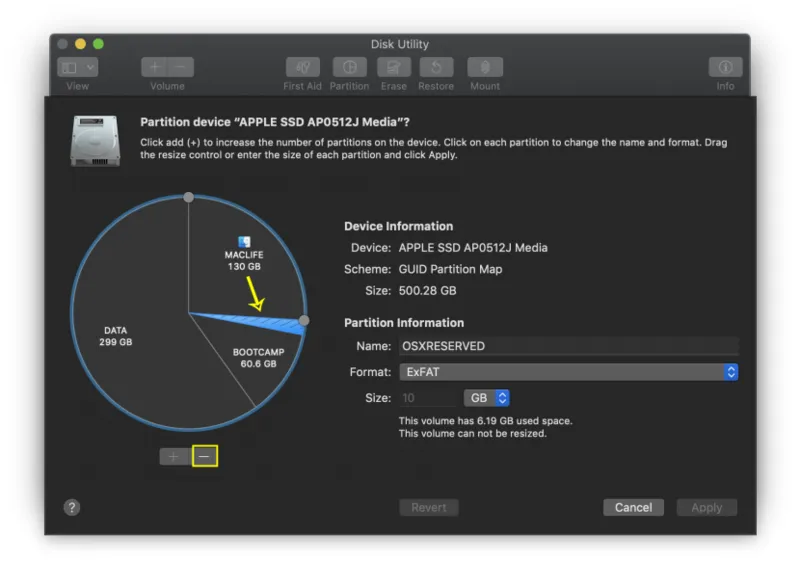Image resolution: width=800 pixels, height=563 pixels.
Task: Click the 'GUID Partition Map' scheme text
Action: pyautogui.click(x=450, y=269)
